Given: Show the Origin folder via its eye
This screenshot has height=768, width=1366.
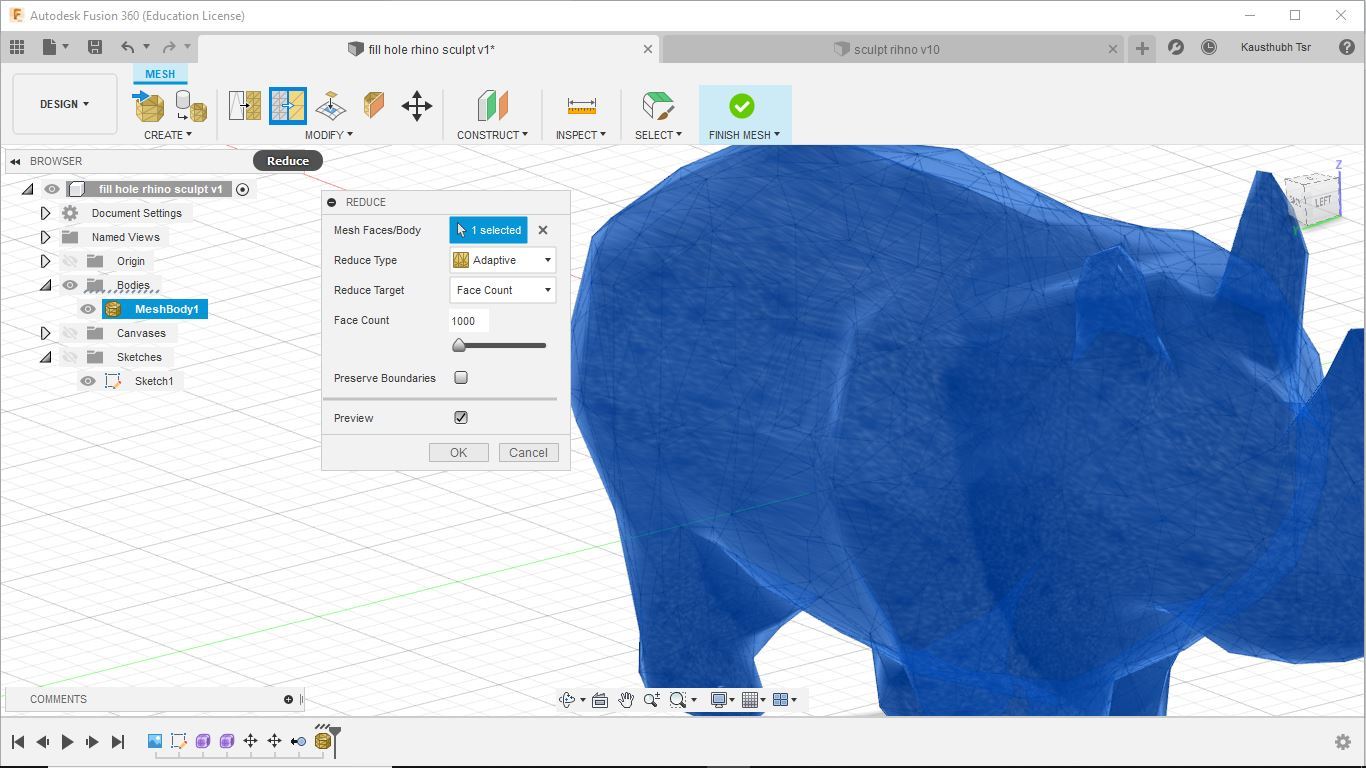Looking at the screenshot, I should click(70, 261).
